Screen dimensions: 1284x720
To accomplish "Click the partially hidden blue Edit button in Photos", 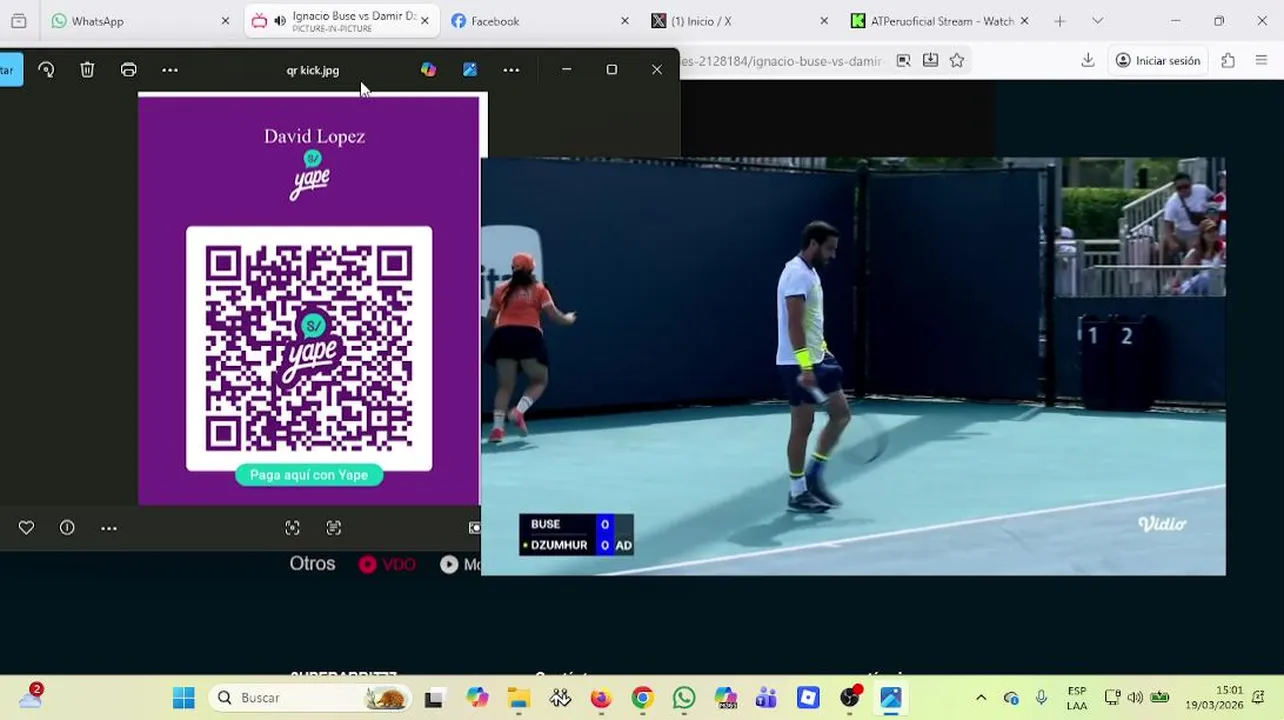I will tap(11, 70).
